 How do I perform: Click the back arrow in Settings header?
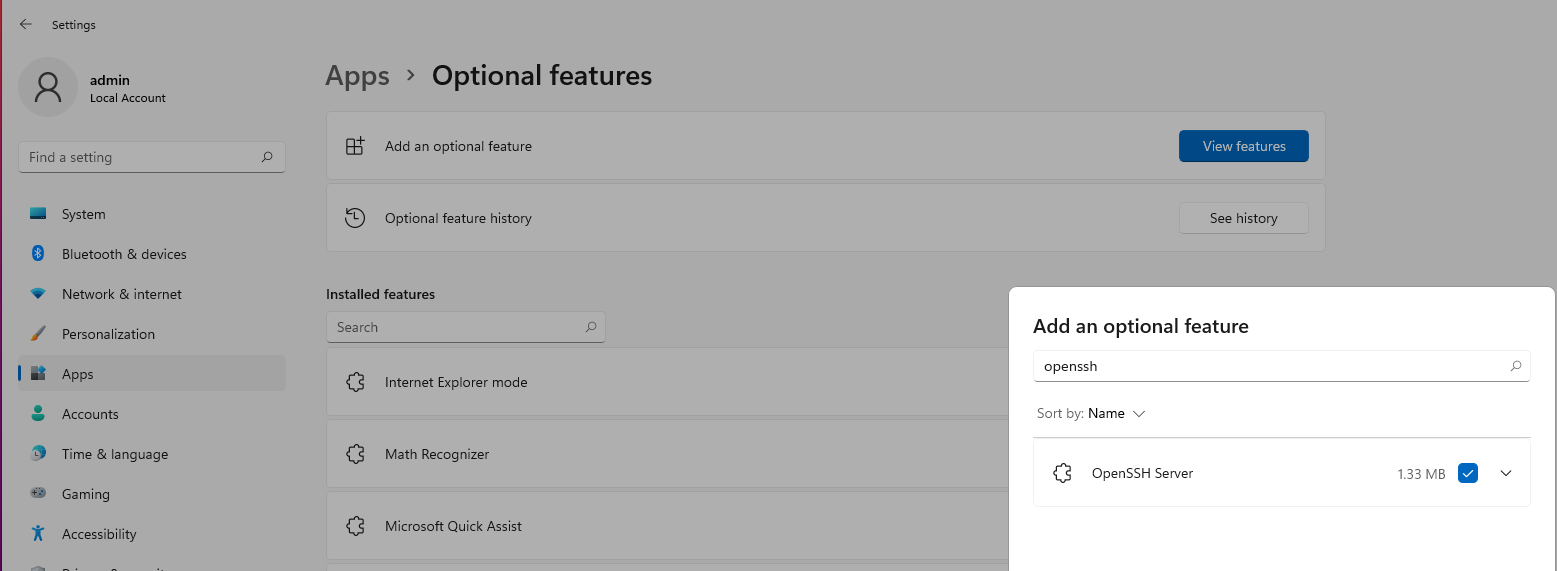pos(26,24)
